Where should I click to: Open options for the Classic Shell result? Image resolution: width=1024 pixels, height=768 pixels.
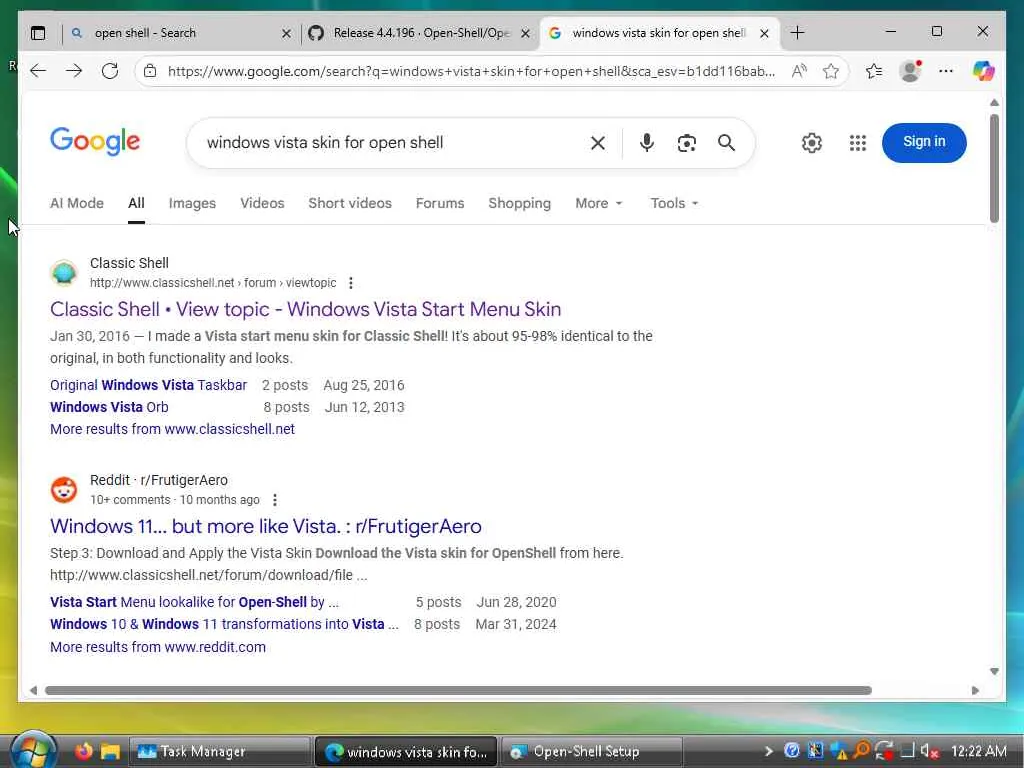click(351, 283)
